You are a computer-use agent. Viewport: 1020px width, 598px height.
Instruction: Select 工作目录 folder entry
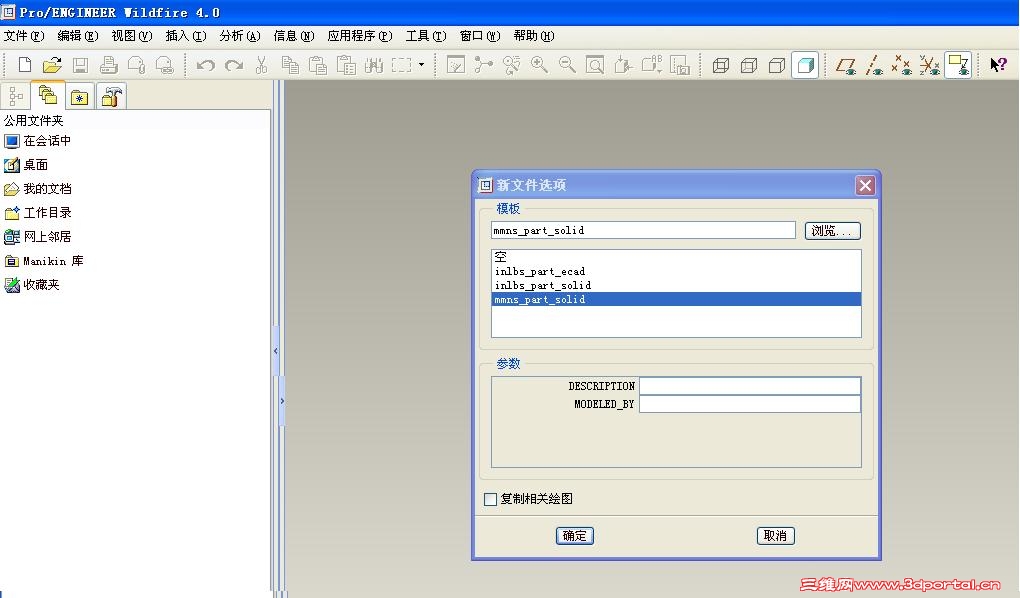(38, 213)
